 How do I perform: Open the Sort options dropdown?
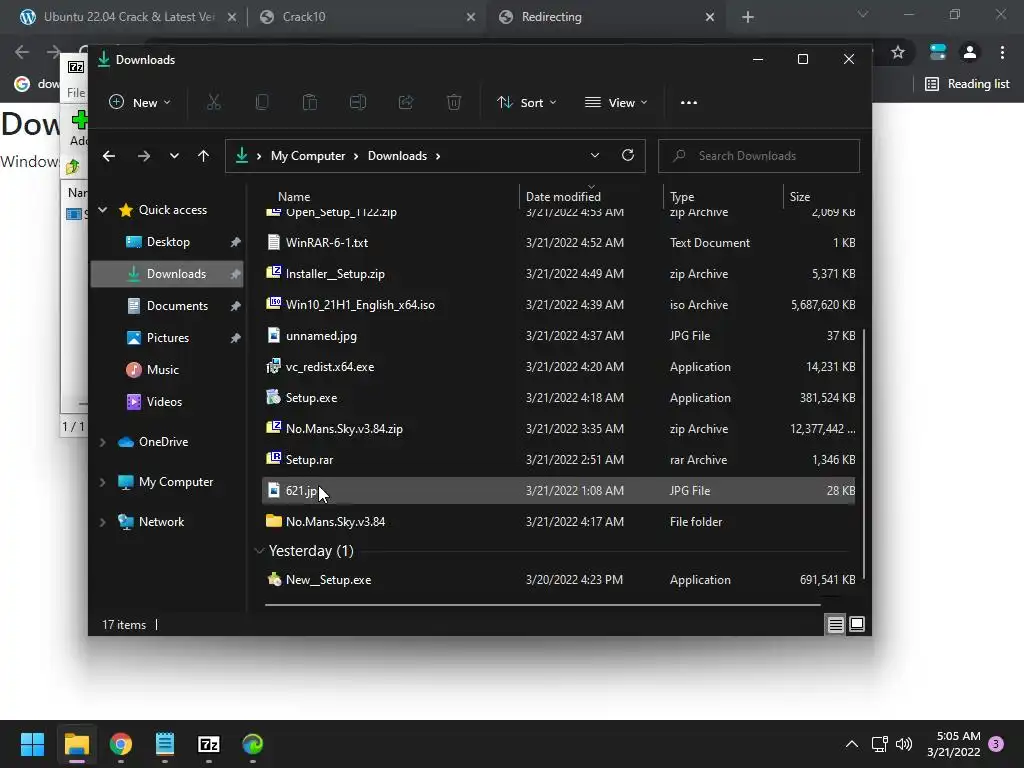(526, 103)
